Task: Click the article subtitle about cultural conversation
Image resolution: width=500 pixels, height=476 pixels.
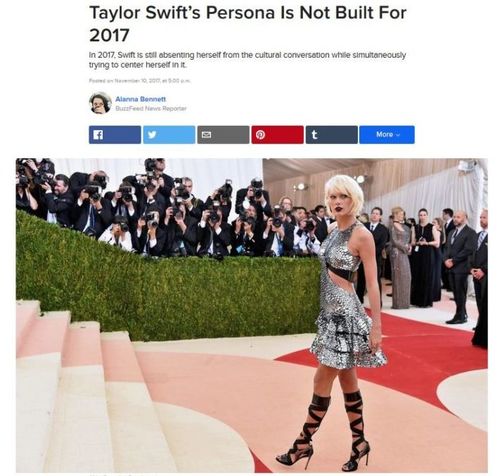Action: (x=247, y=60)
